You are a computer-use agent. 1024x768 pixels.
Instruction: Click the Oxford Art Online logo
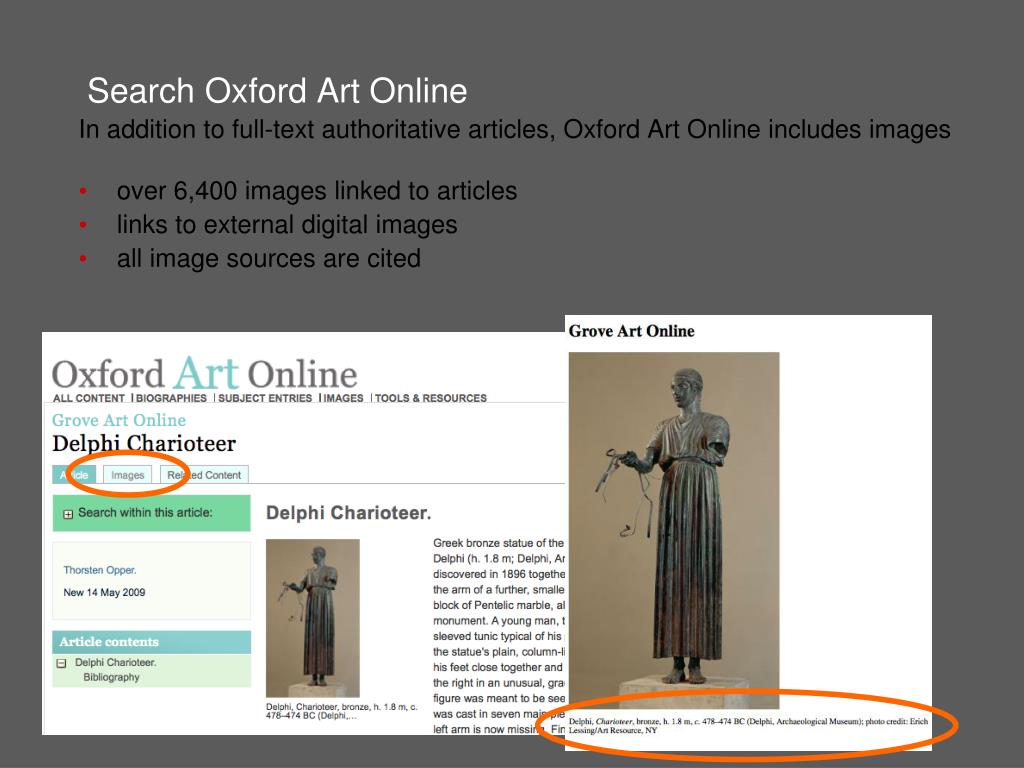[204, 374]
